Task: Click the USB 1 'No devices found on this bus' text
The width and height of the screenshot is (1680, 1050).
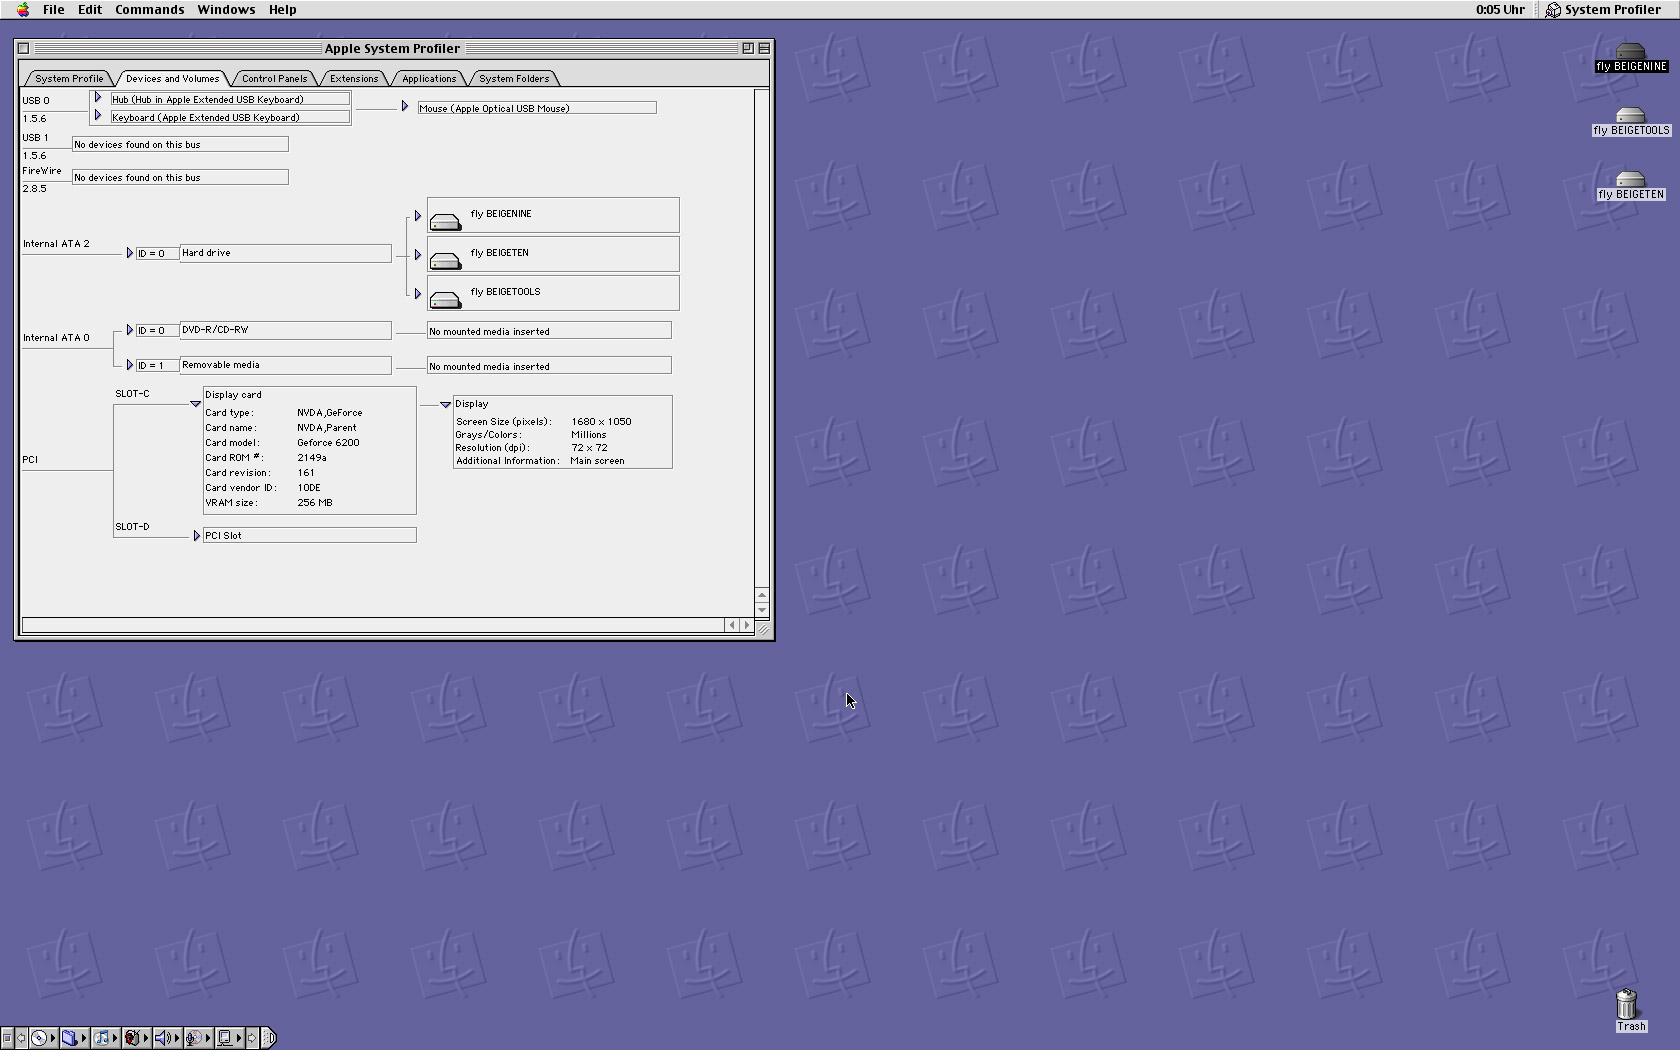Action: point(137,145)
